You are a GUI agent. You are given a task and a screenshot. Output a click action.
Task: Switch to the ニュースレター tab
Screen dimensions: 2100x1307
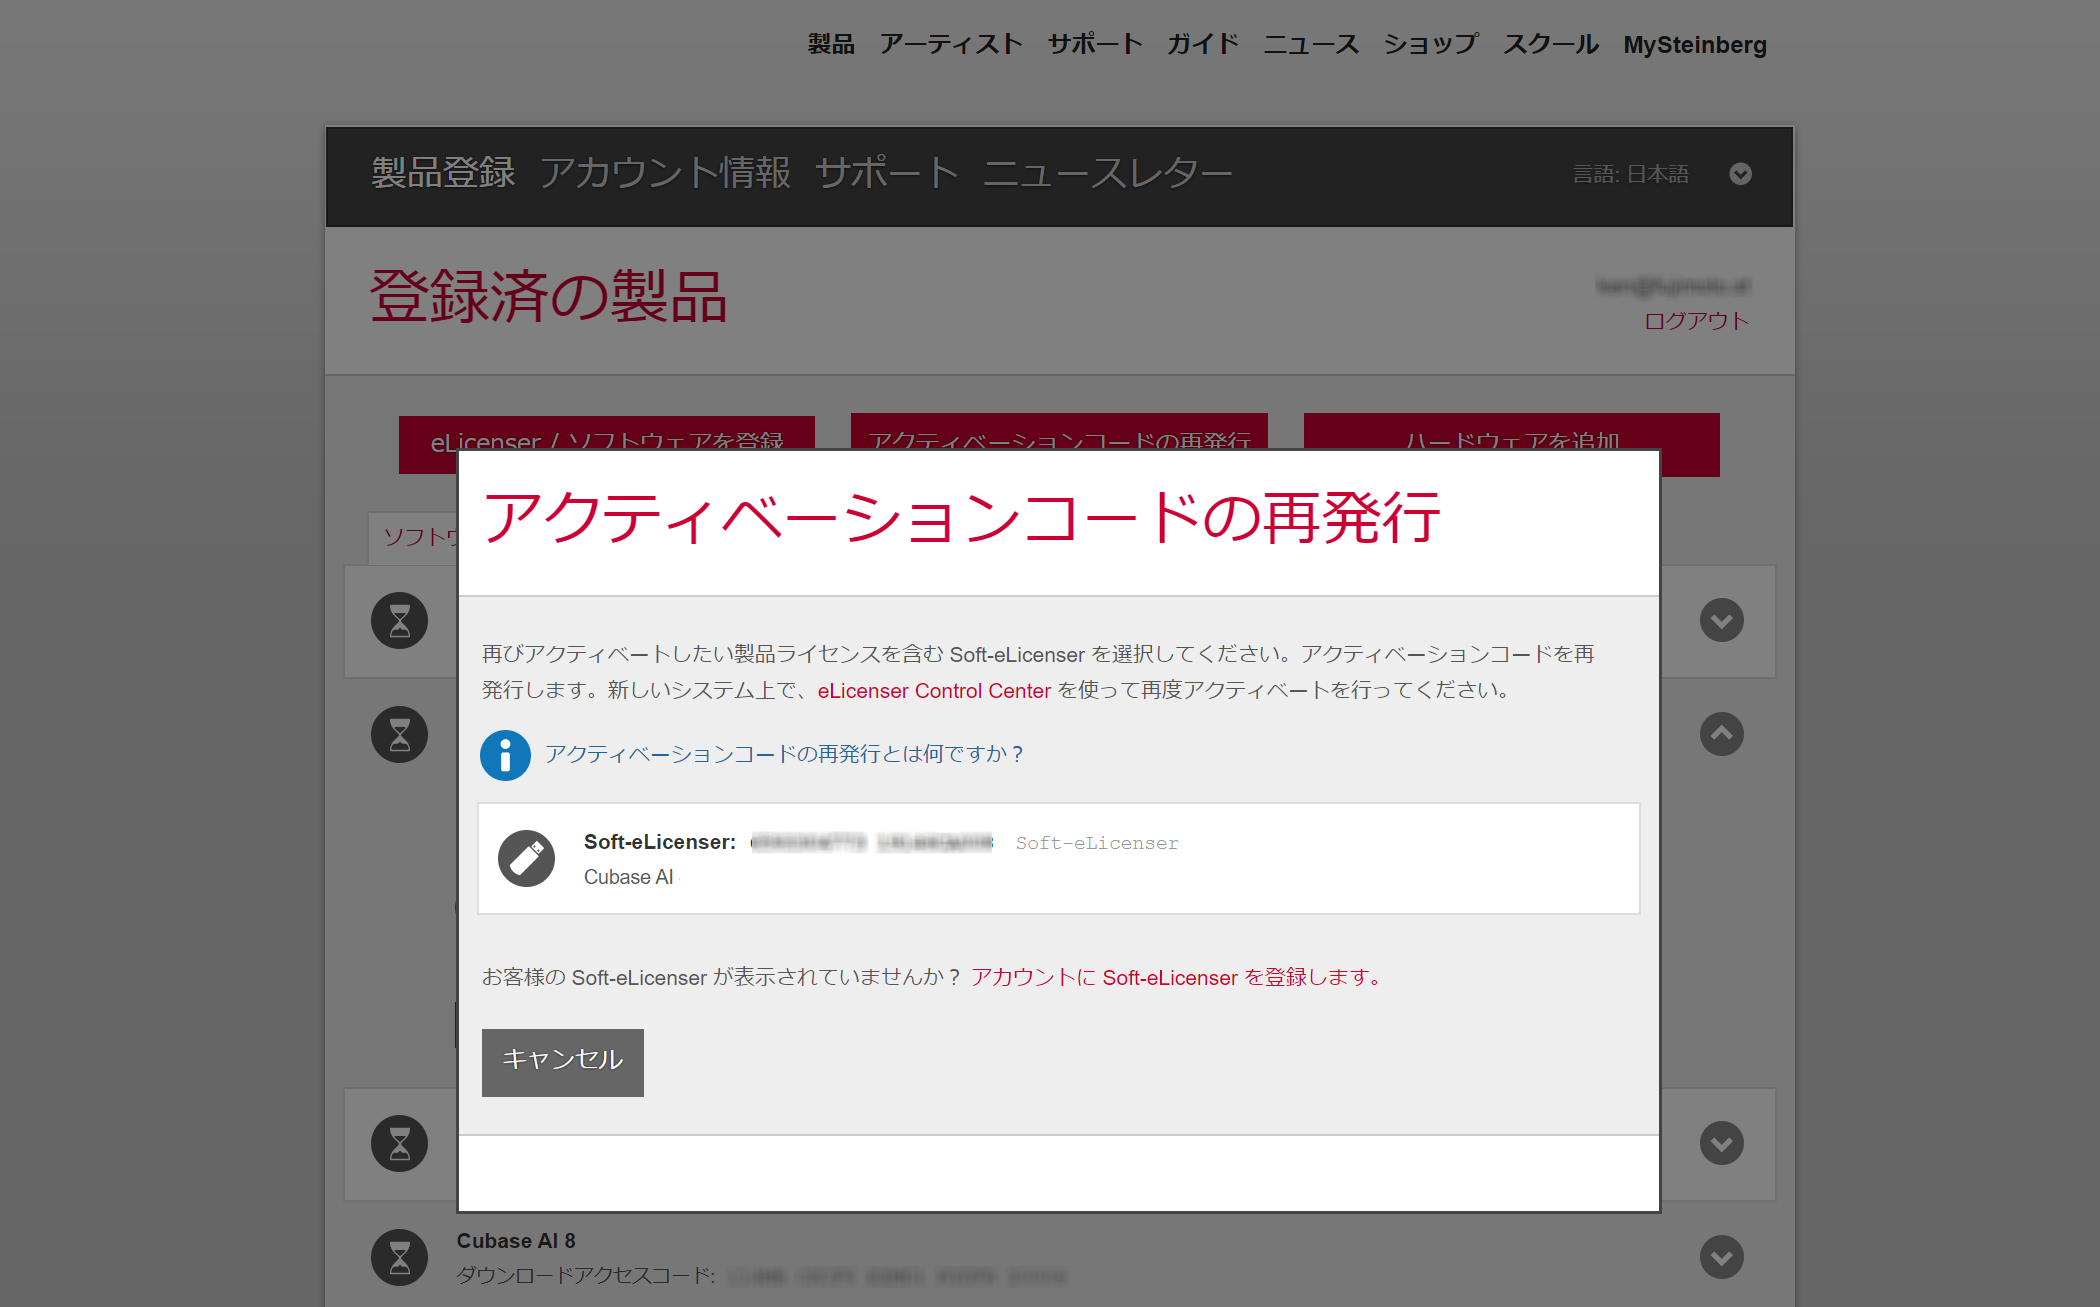click(1107, 173)
